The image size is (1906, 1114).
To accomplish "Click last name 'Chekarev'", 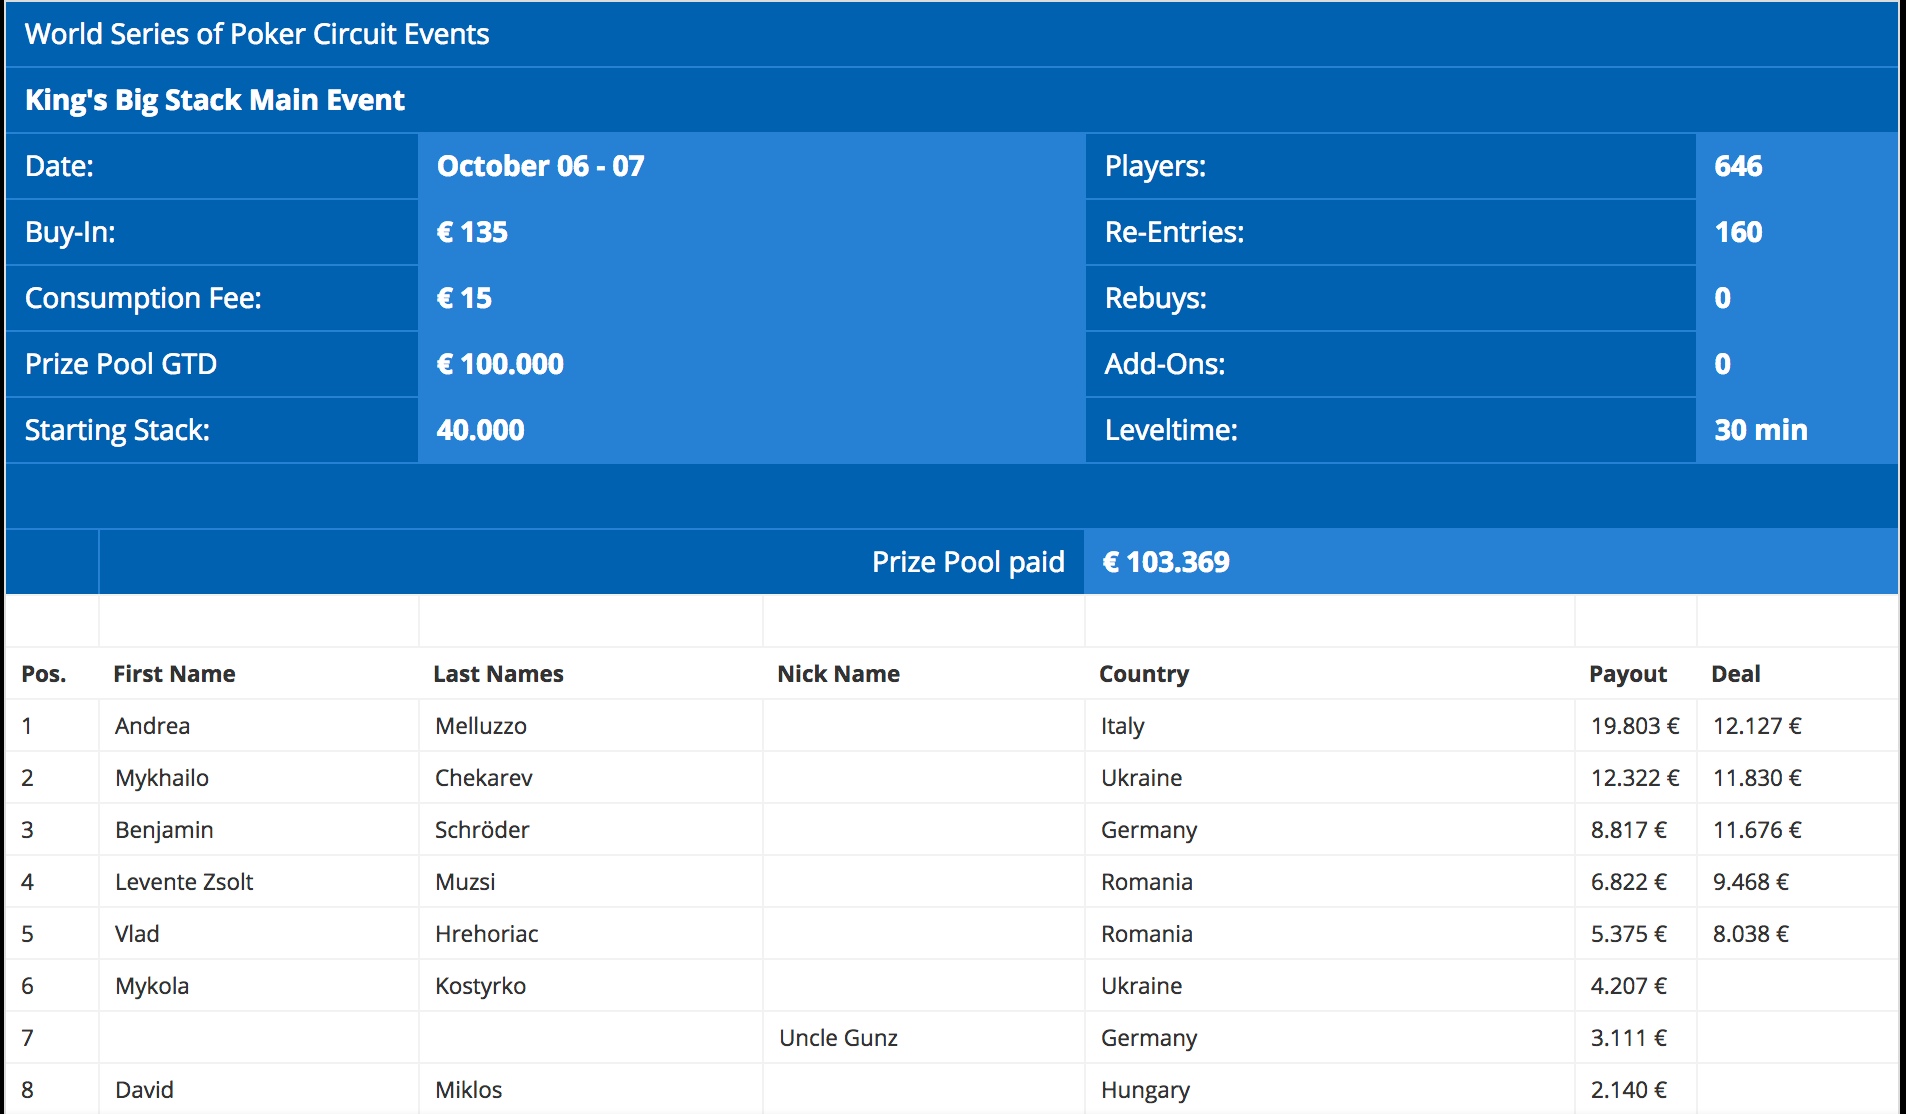I will tap(484, 778).
